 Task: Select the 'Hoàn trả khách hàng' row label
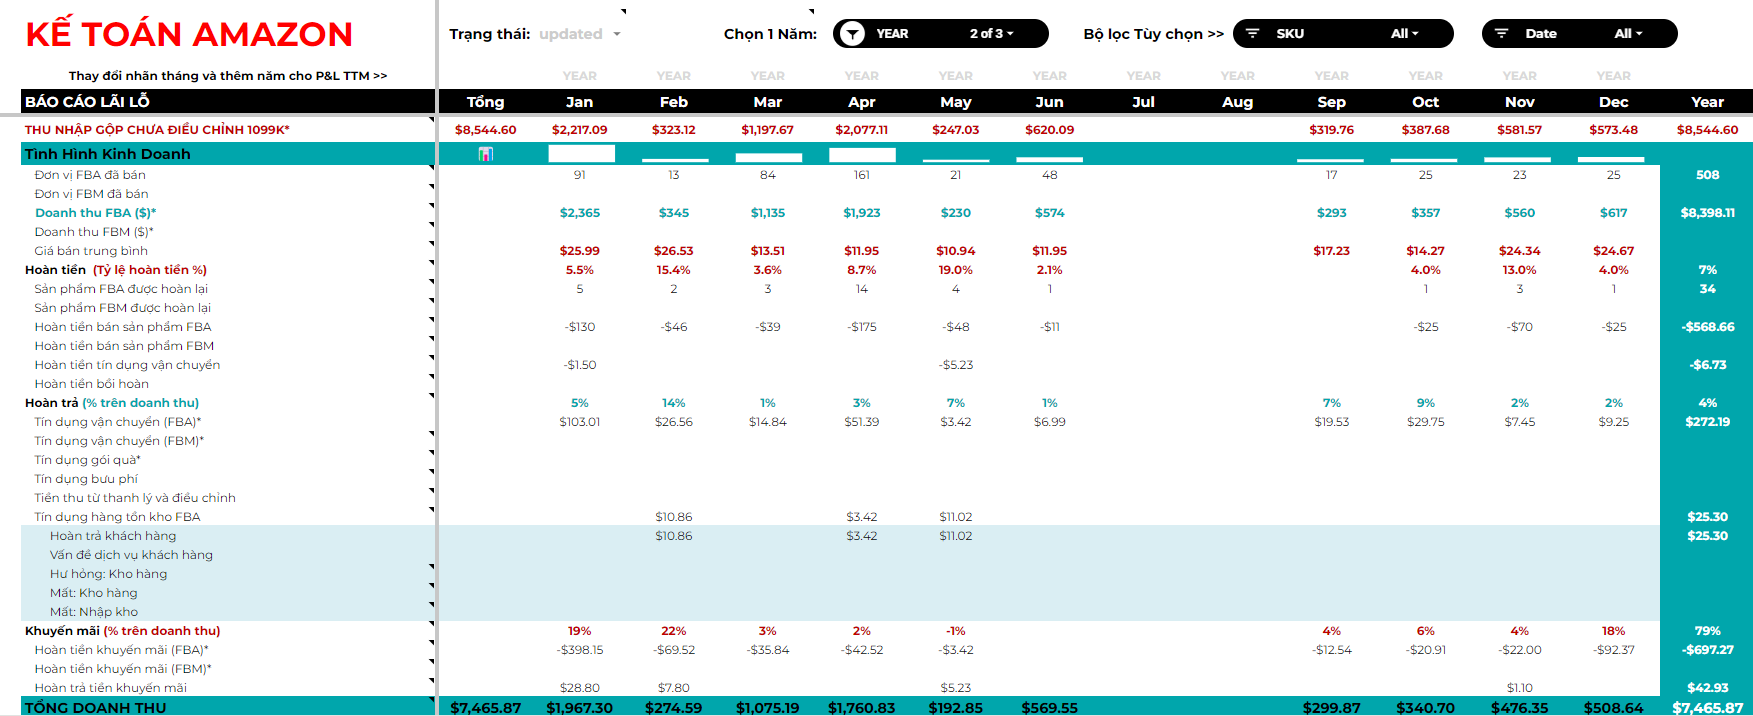click(113, 536)
